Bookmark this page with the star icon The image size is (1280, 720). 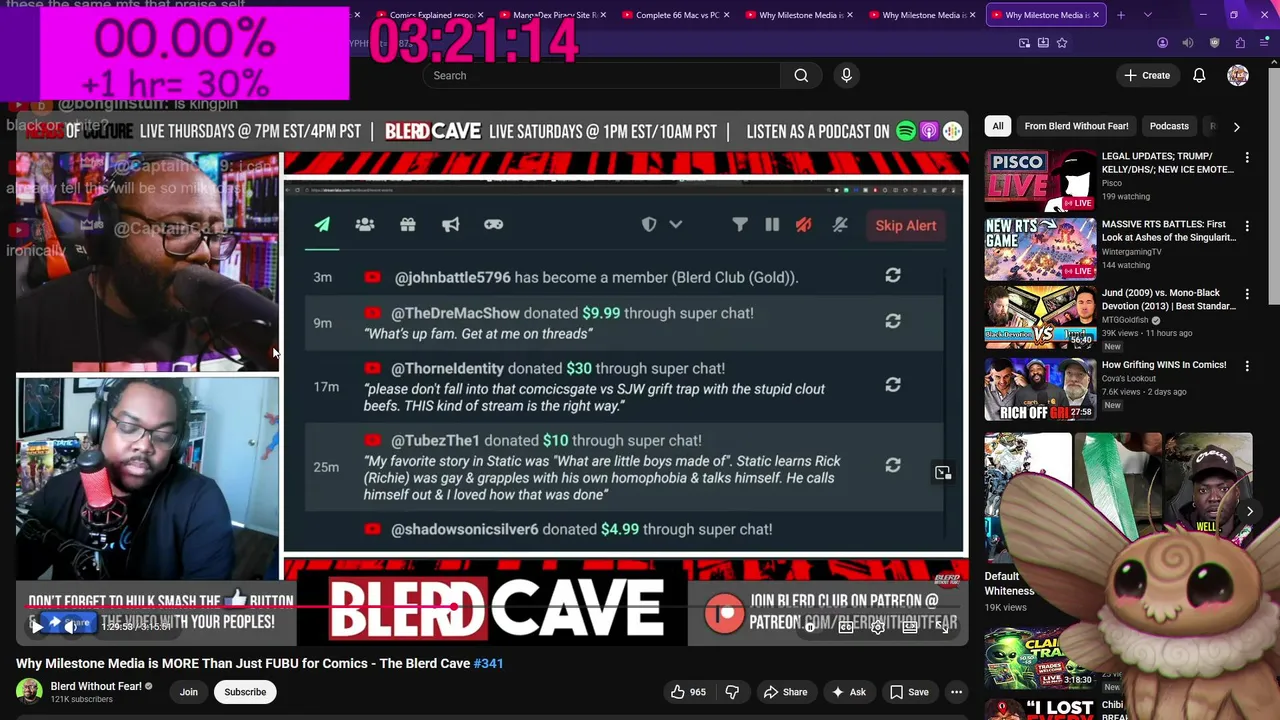point(1062,43)
